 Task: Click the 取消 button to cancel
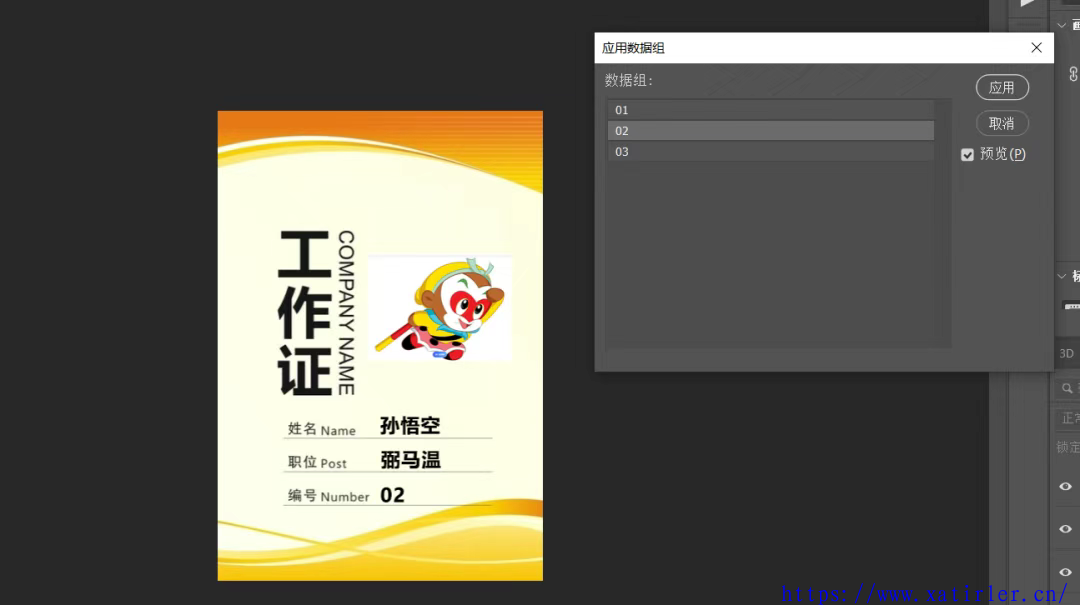pyautogui.click(x=1002, y=123)
